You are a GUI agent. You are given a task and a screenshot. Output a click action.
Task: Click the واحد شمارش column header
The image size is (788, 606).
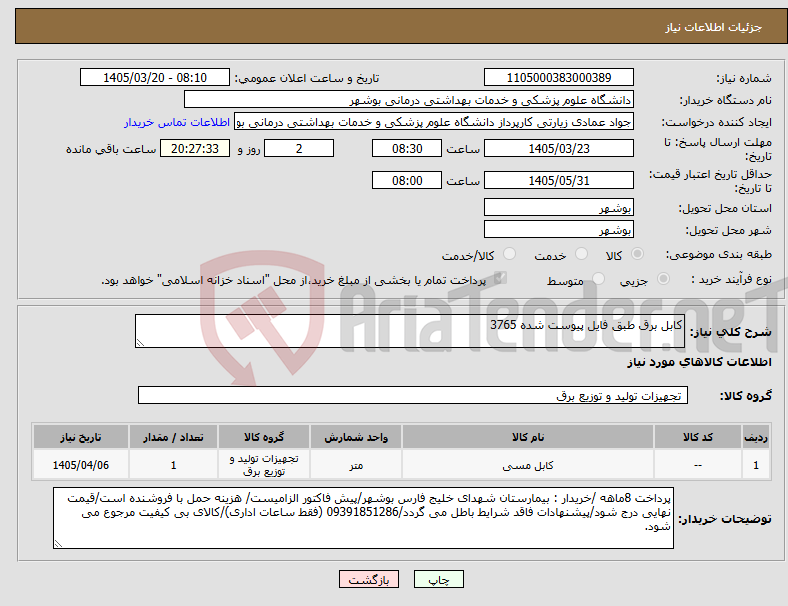[356, 437]
